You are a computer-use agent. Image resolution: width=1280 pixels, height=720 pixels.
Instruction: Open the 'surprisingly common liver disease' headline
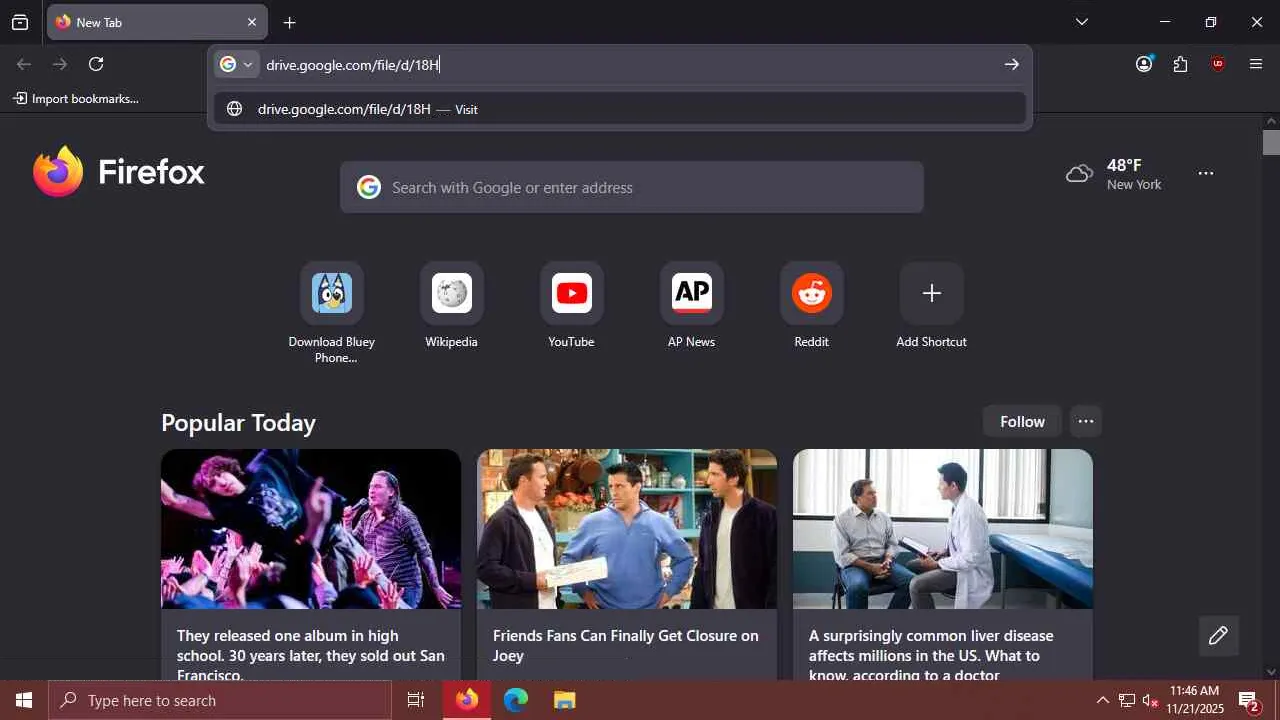931,655
